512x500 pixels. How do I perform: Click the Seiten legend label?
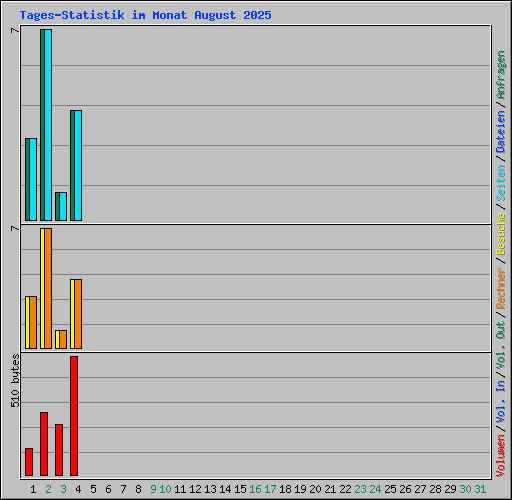click(501, 183)
